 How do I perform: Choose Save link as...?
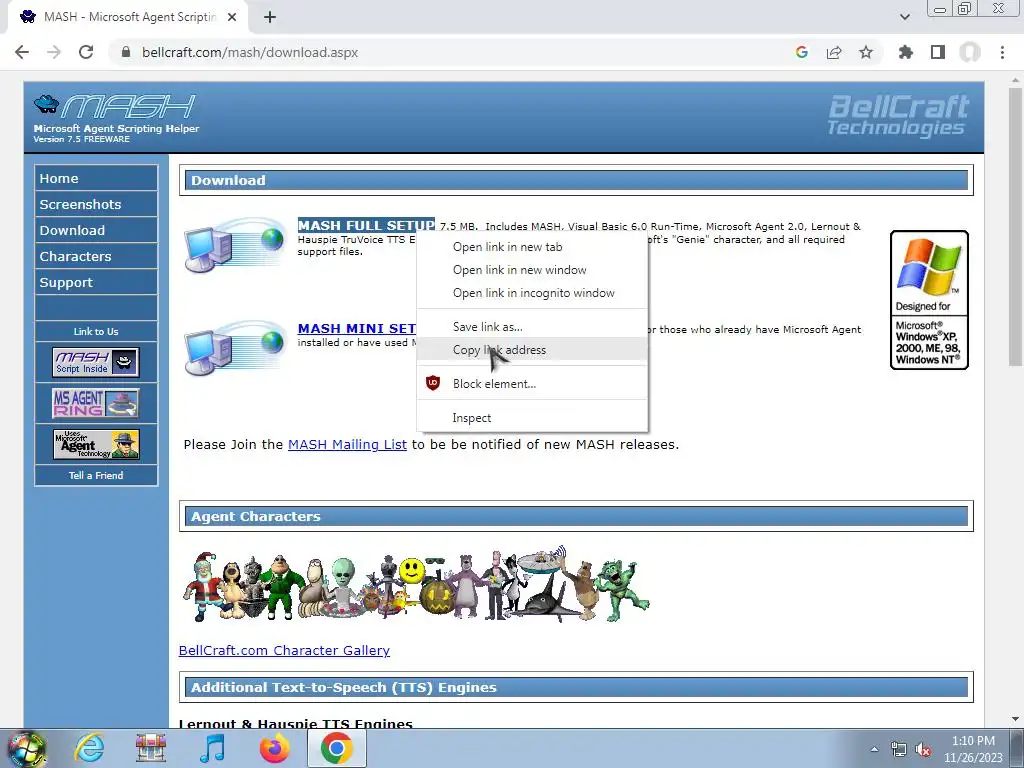(532, 327)
